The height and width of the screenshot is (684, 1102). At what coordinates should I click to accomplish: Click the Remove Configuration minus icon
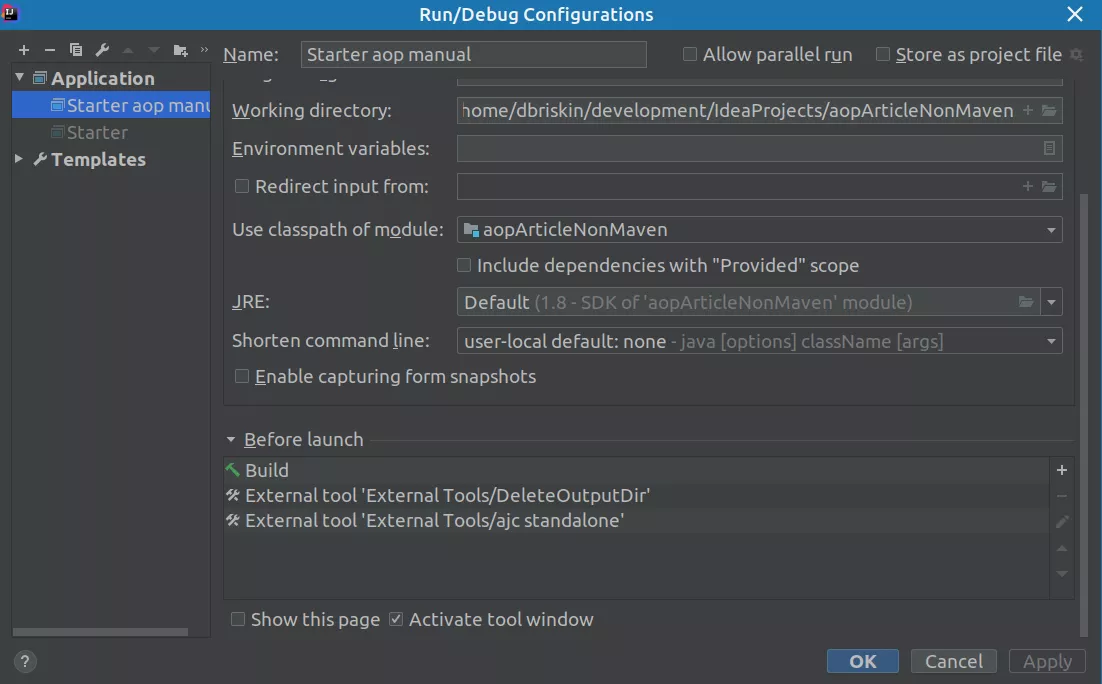49,50
